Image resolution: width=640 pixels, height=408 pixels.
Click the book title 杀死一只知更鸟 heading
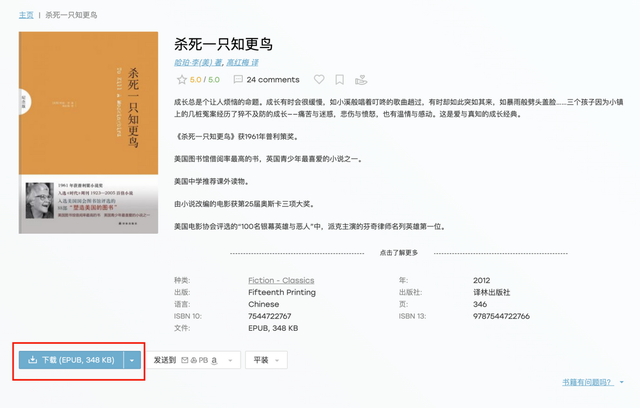coord(223,44)
